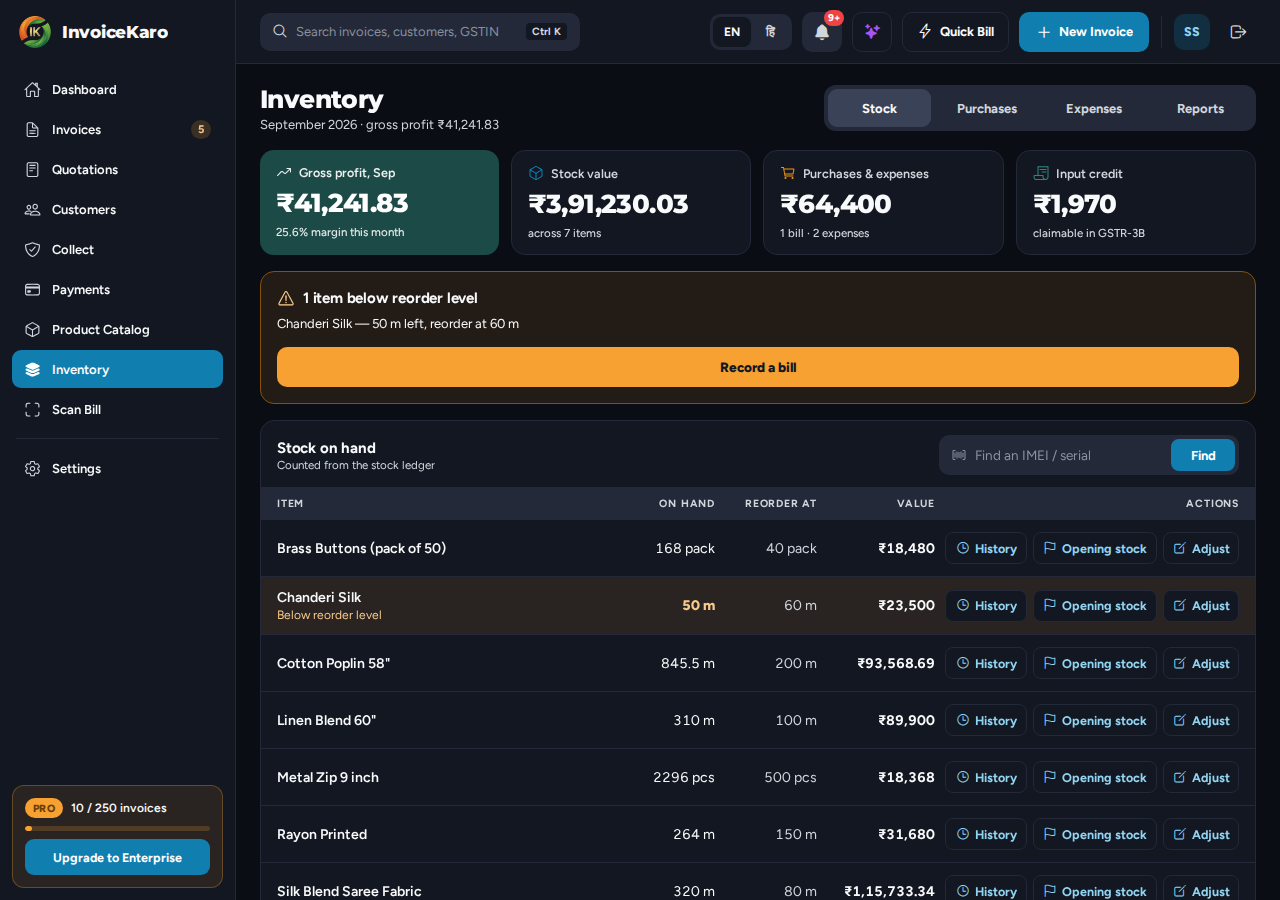Click the Product Catalog box icon
Screen dimensions: 1280x900
[x=33, y=330]
